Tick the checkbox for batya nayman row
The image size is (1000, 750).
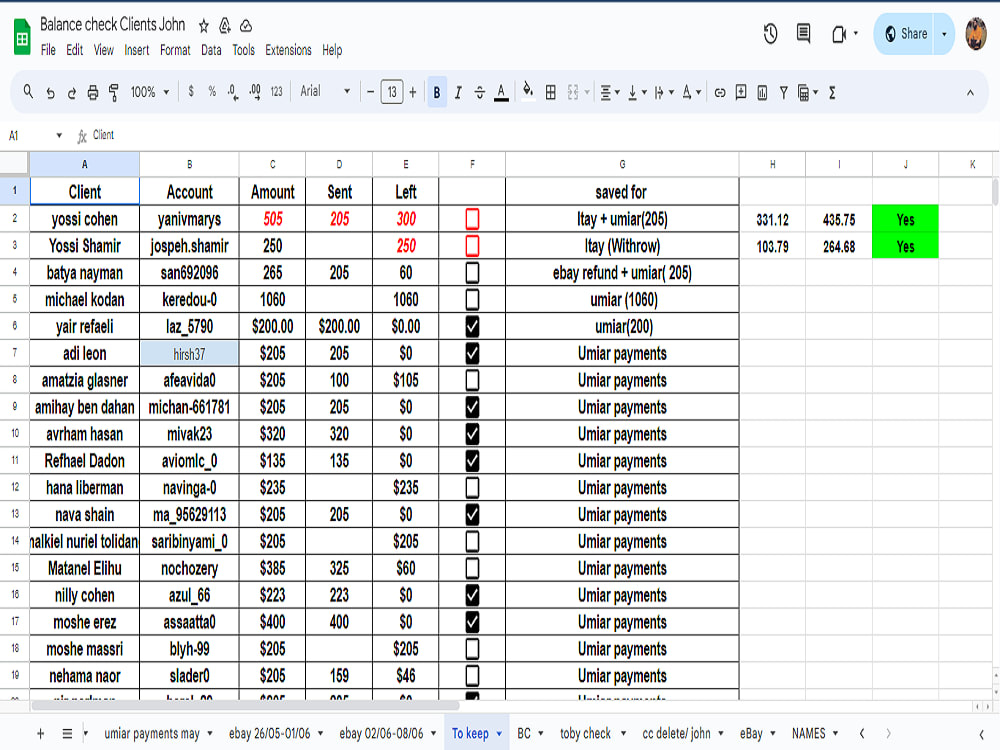coord(472,272)
